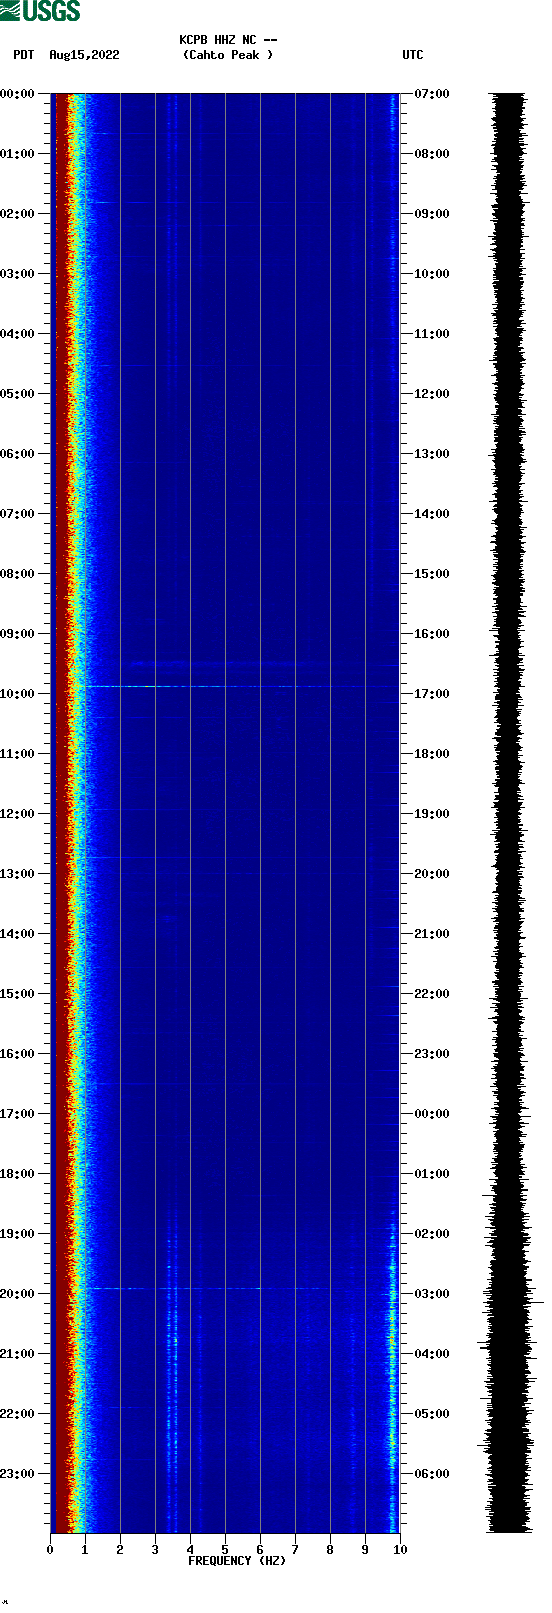Click the 23:00 UTC time label
This screenshot has height=1613, width=552.
pyautogui.click(x=432, y=1054)
